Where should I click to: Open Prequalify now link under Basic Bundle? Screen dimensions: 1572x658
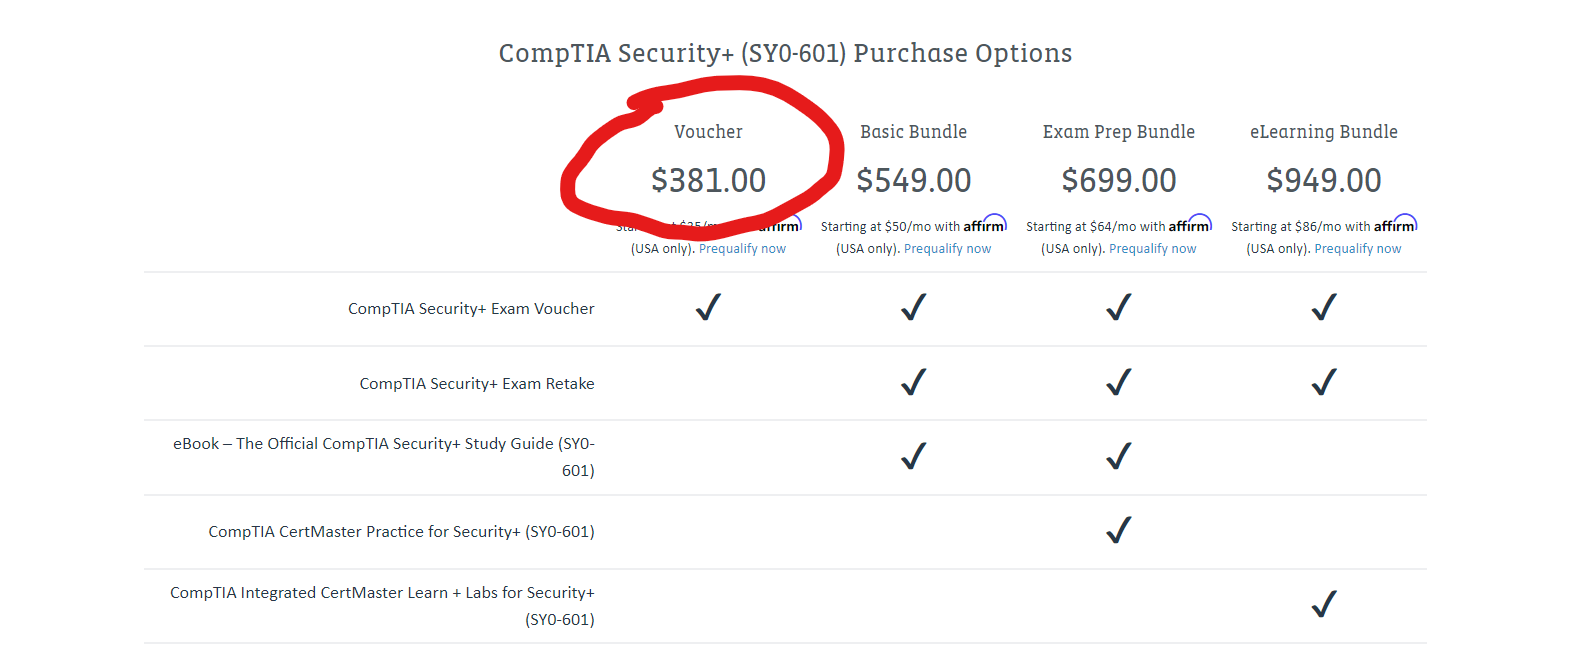947,249
